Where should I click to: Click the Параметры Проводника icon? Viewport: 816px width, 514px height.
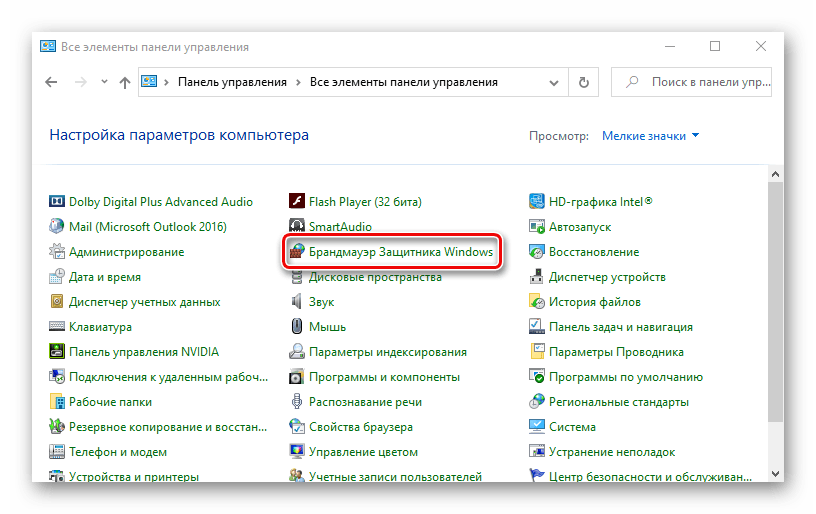click(x=537, y=351)
